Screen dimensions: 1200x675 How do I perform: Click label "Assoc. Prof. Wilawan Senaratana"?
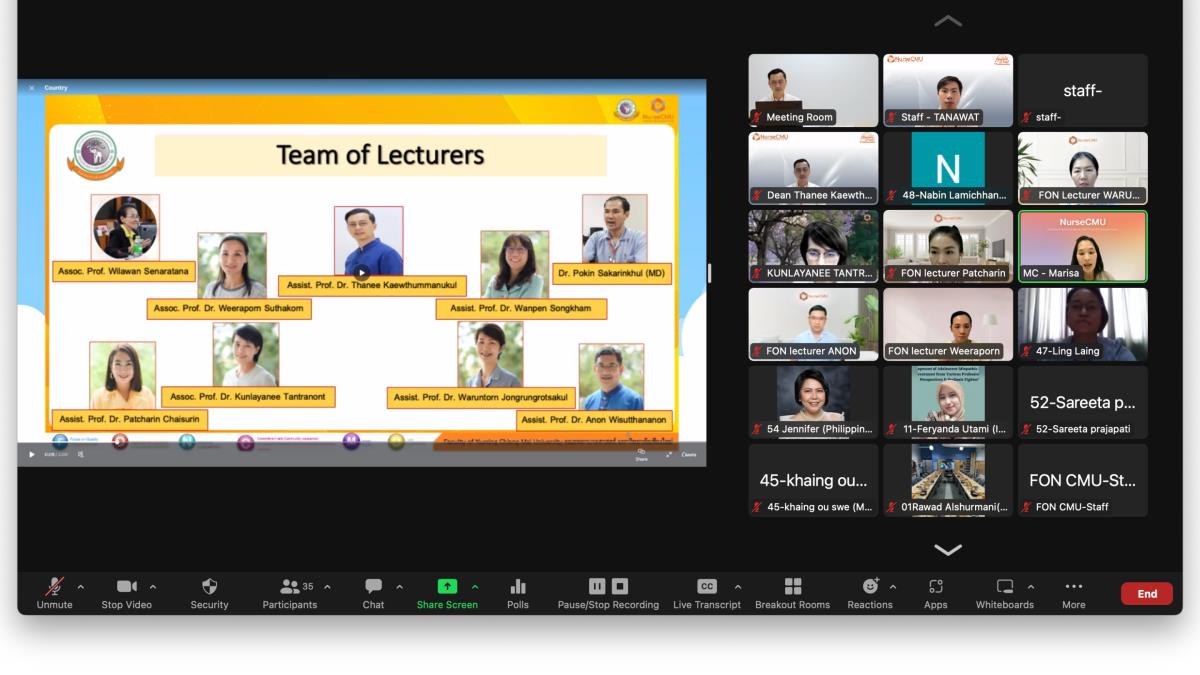coord(123,271)
